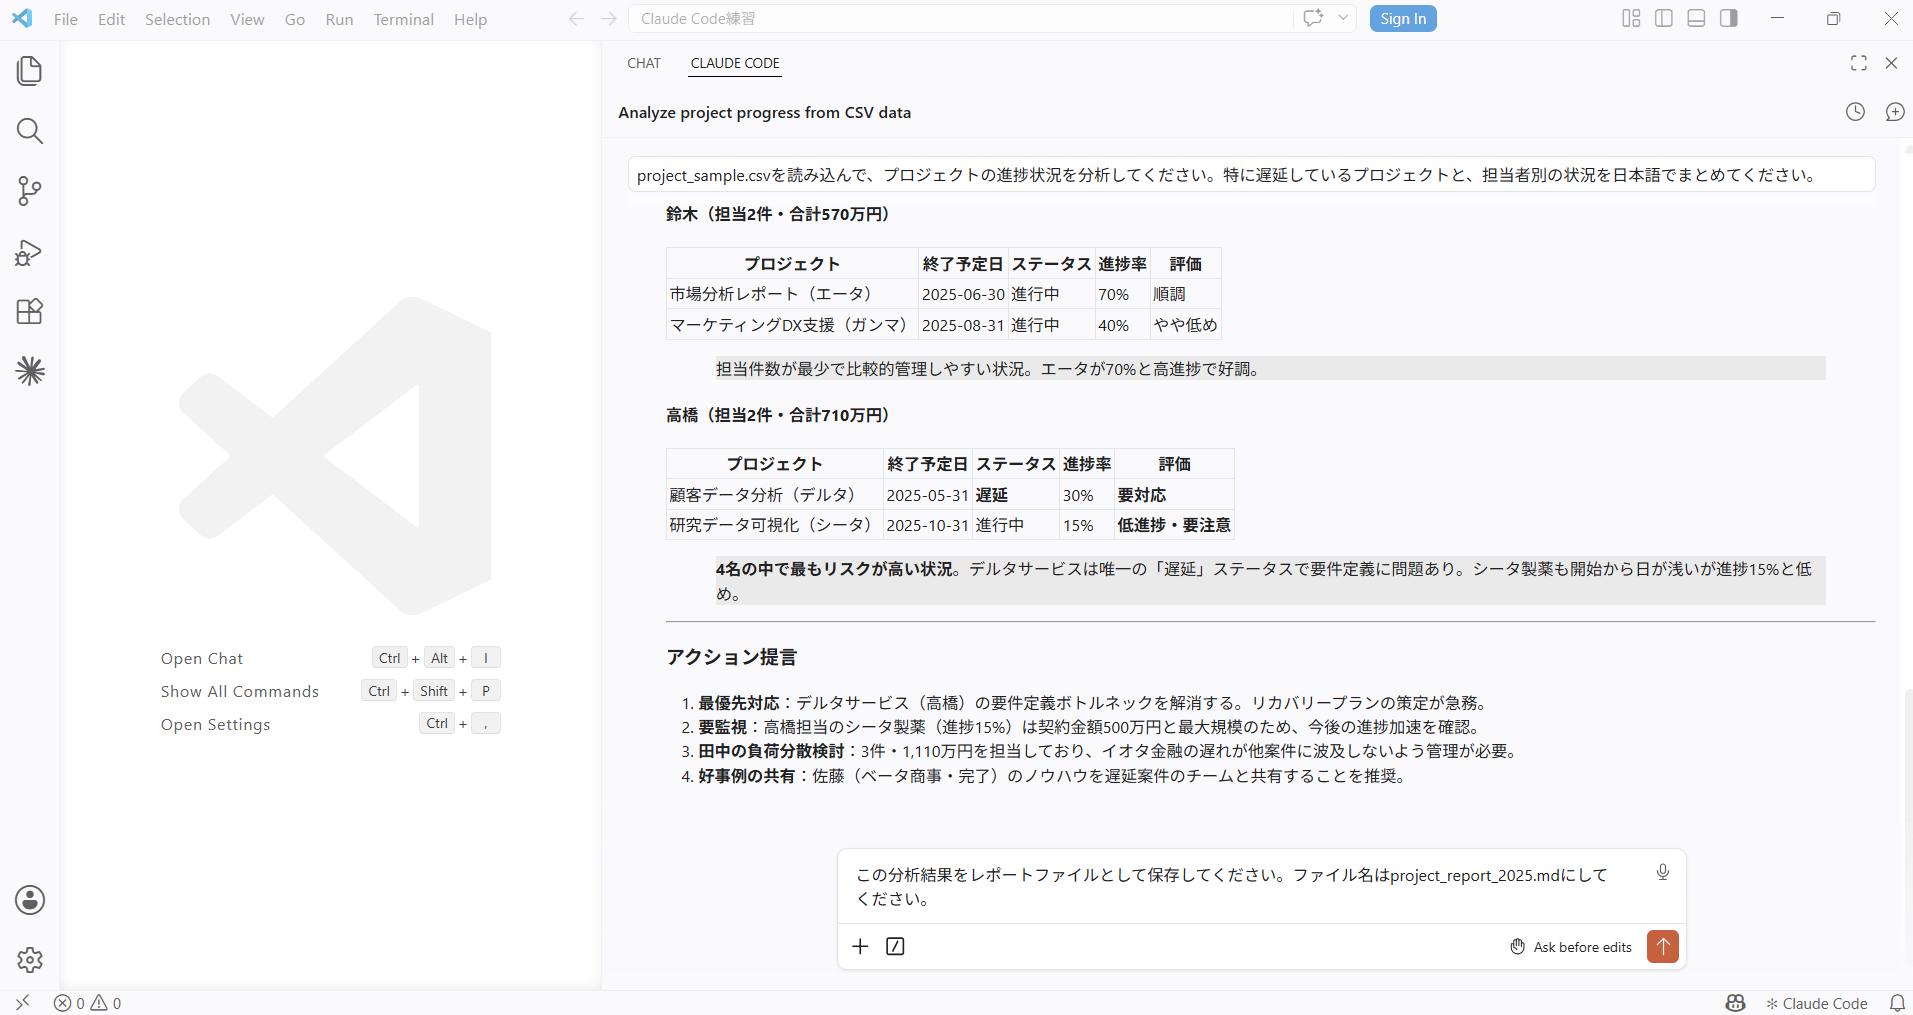
Task: Select the CLAUDE CODE tab
Action: pyautogui.click(x=735, y=63)
